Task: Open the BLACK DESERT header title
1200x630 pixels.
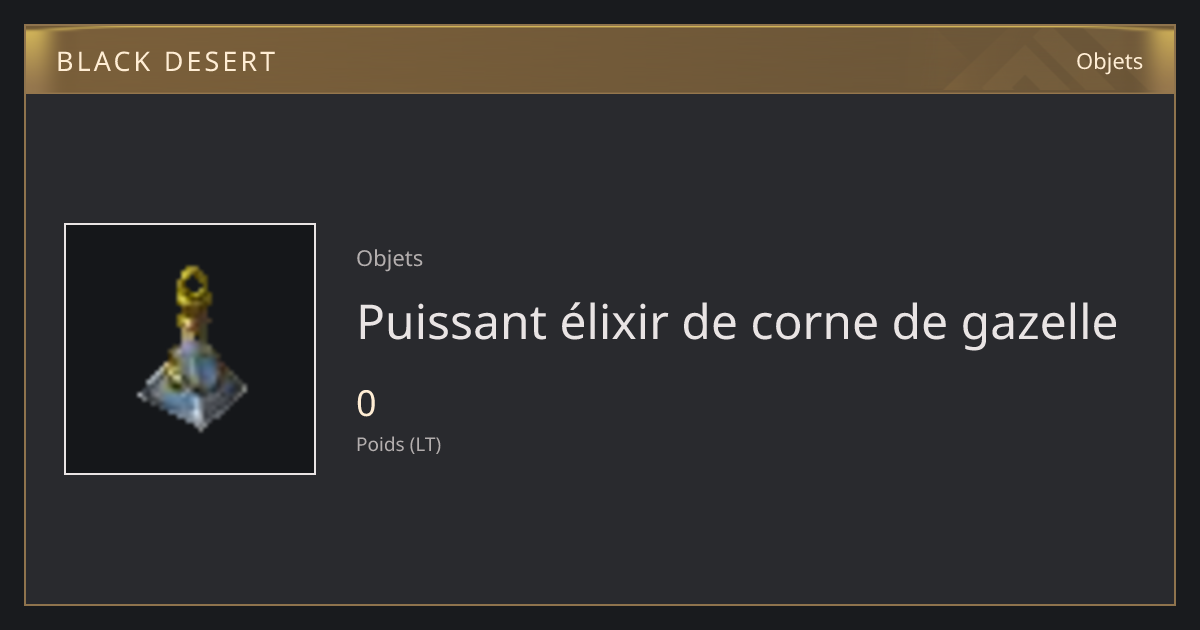Action: (166, 62)
